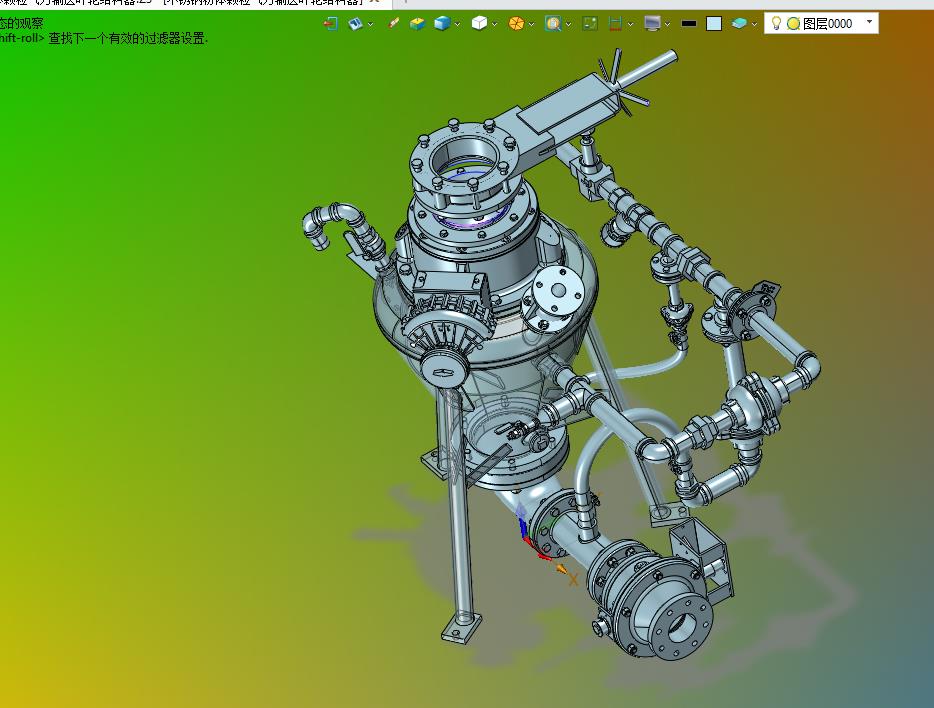The image size is (934, 708).
Task: Click the section/measure bracket icon
Action: 615,23
